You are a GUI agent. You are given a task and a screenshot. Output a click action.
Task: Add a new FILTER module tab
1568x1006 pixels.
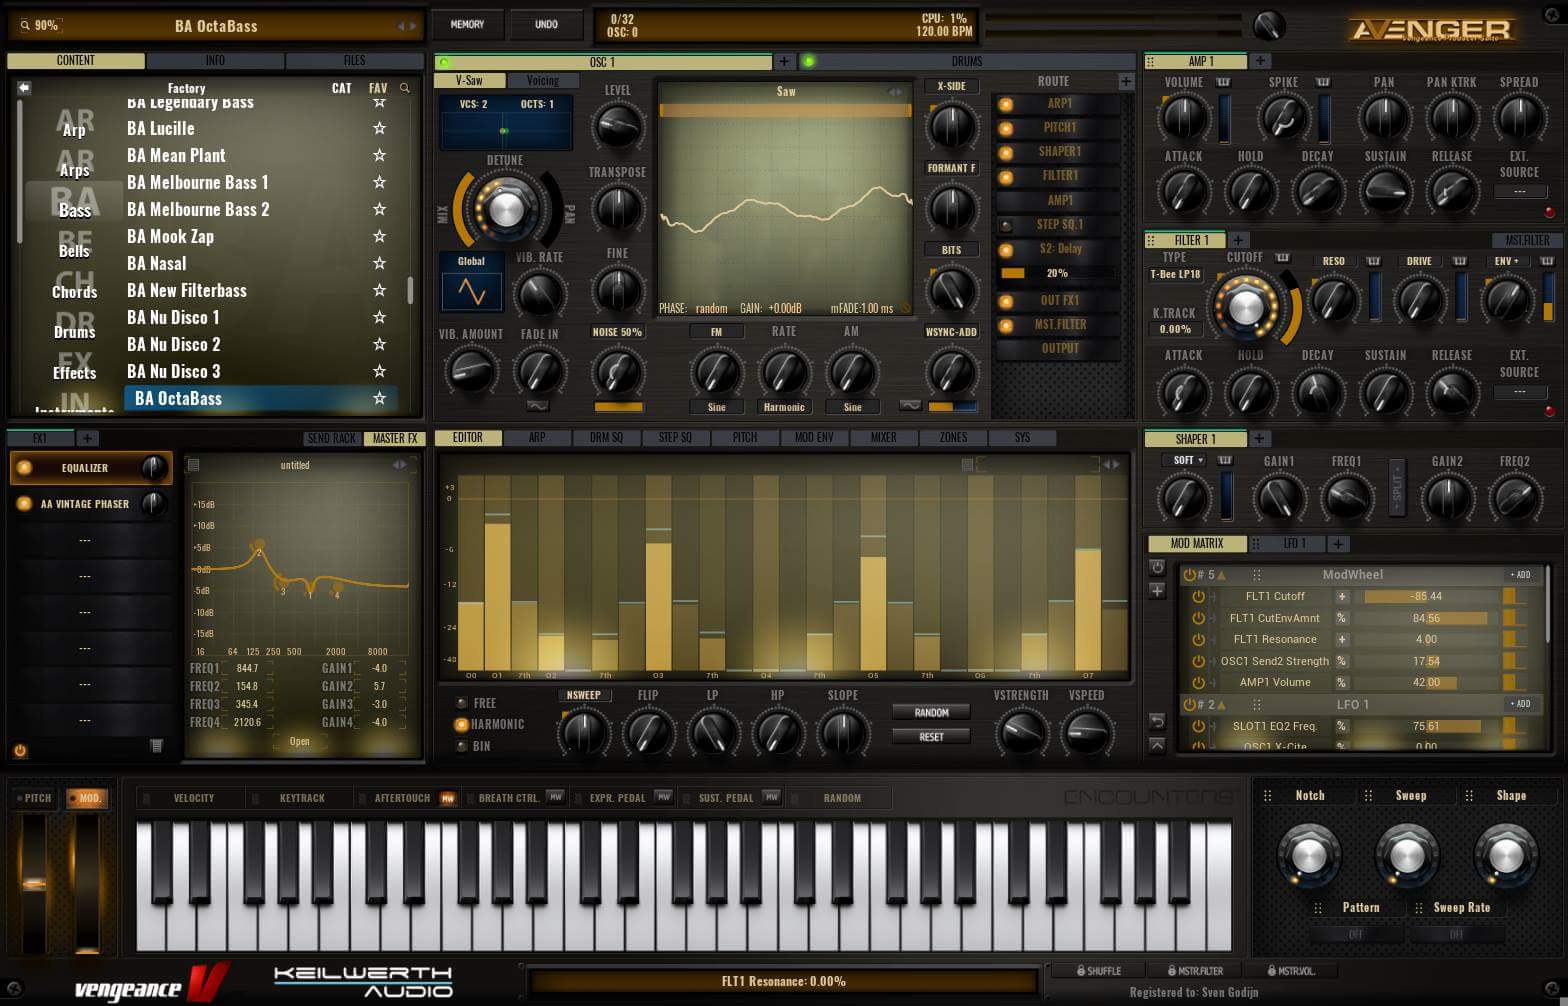[x=1238, y=240]
